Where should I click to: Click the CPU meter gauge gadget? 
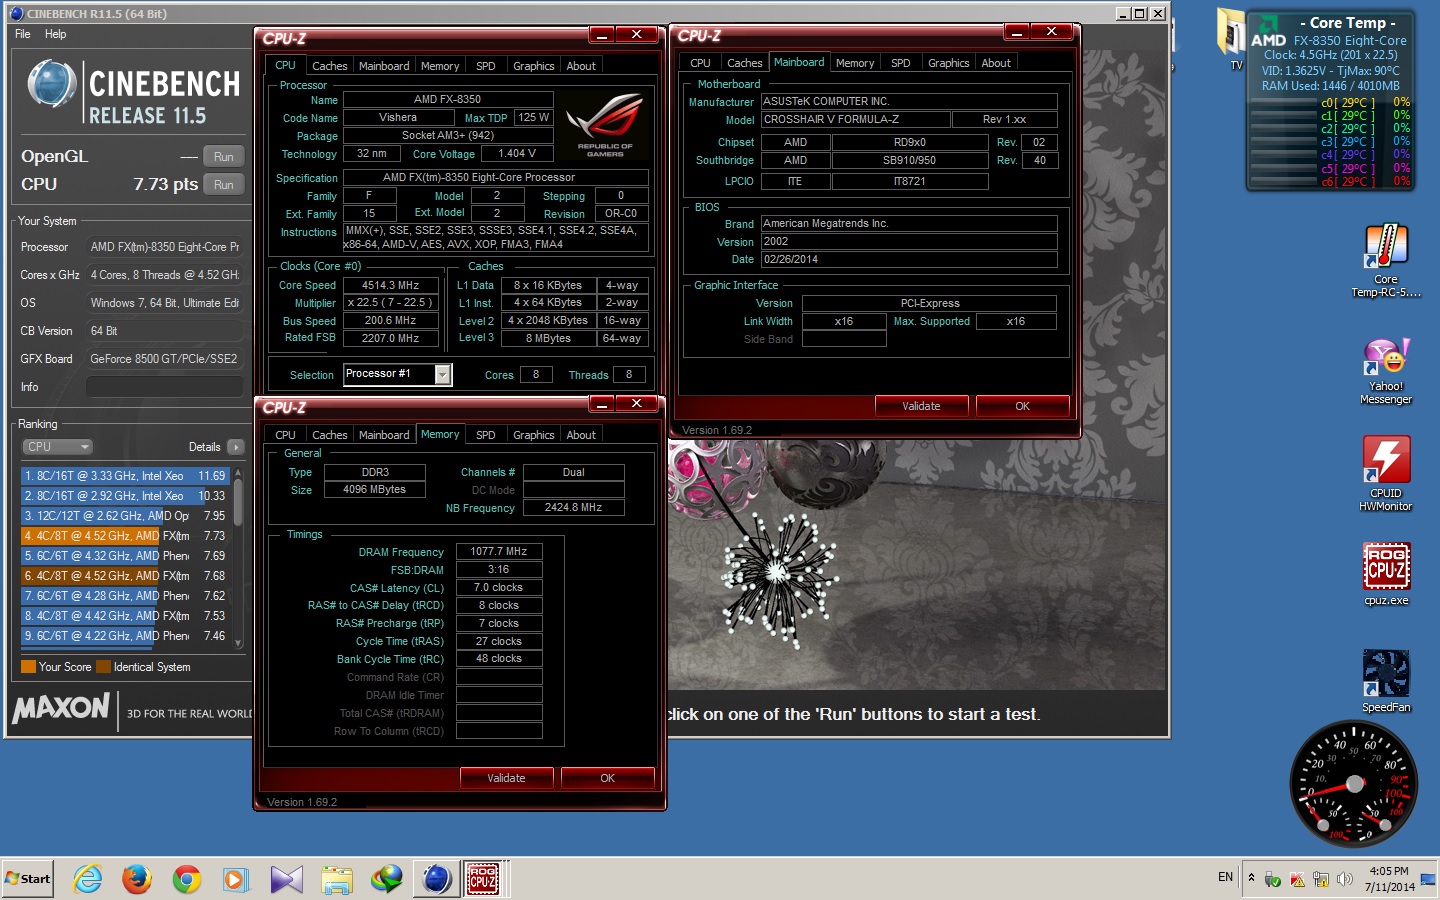coord(1353,783)
